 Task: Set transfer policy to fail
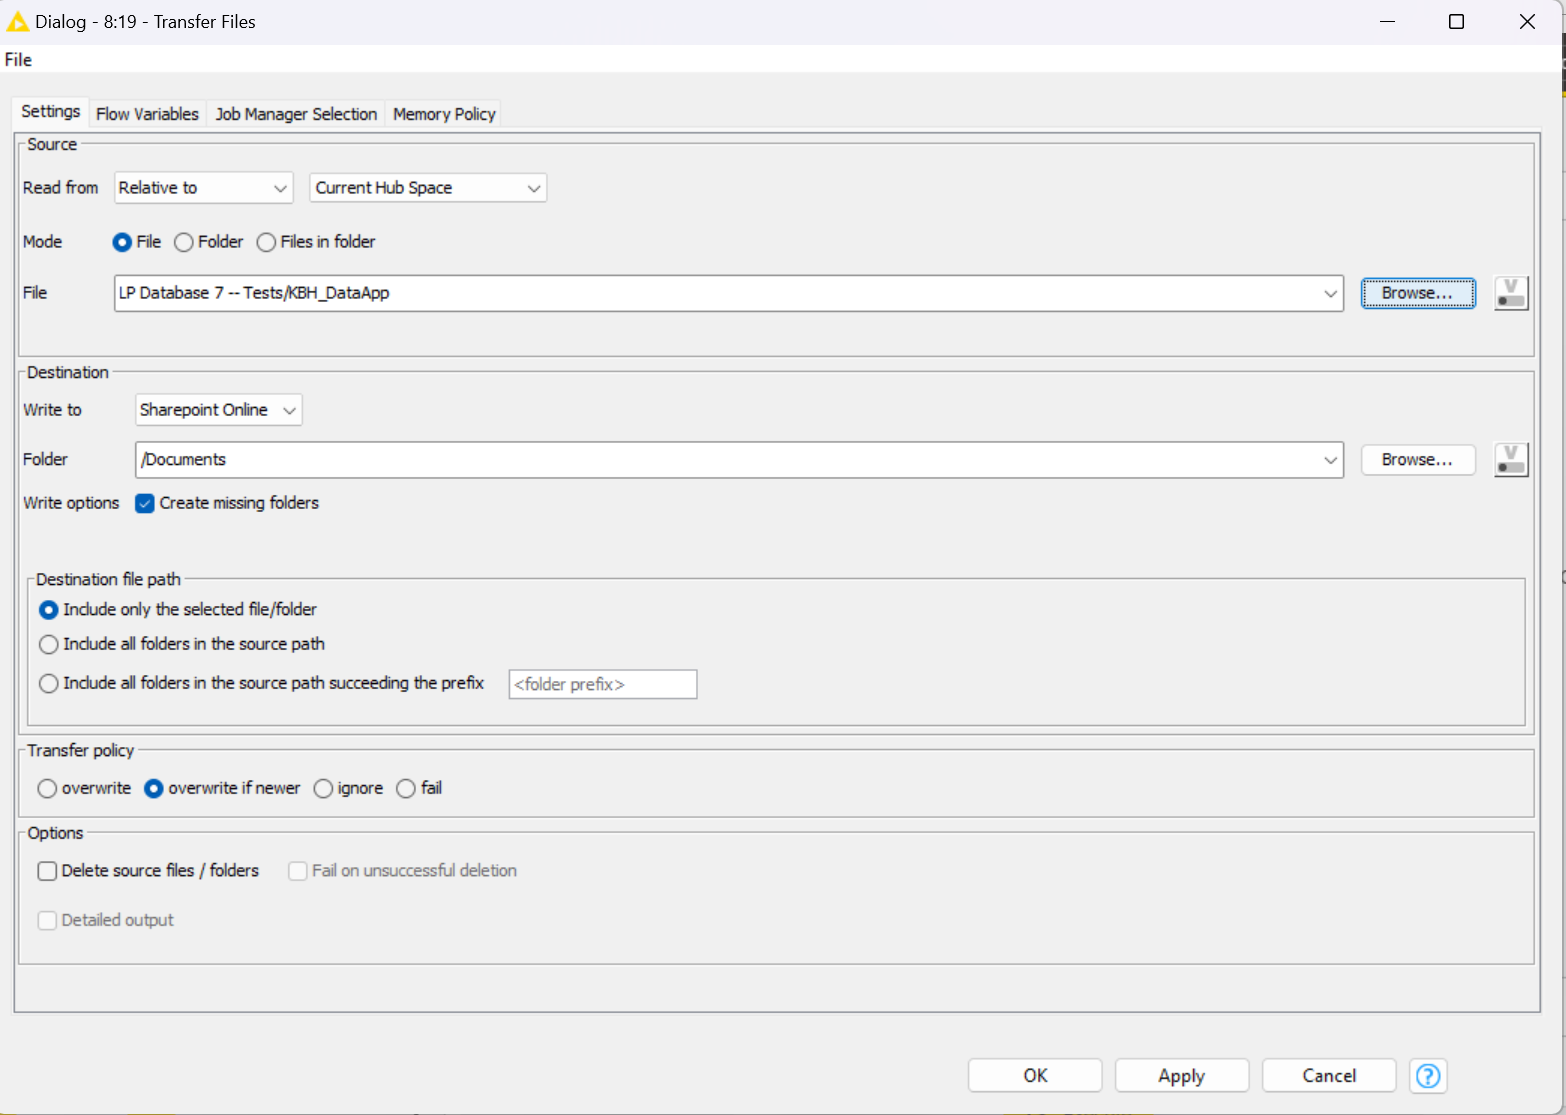click(x=406, y=789)
